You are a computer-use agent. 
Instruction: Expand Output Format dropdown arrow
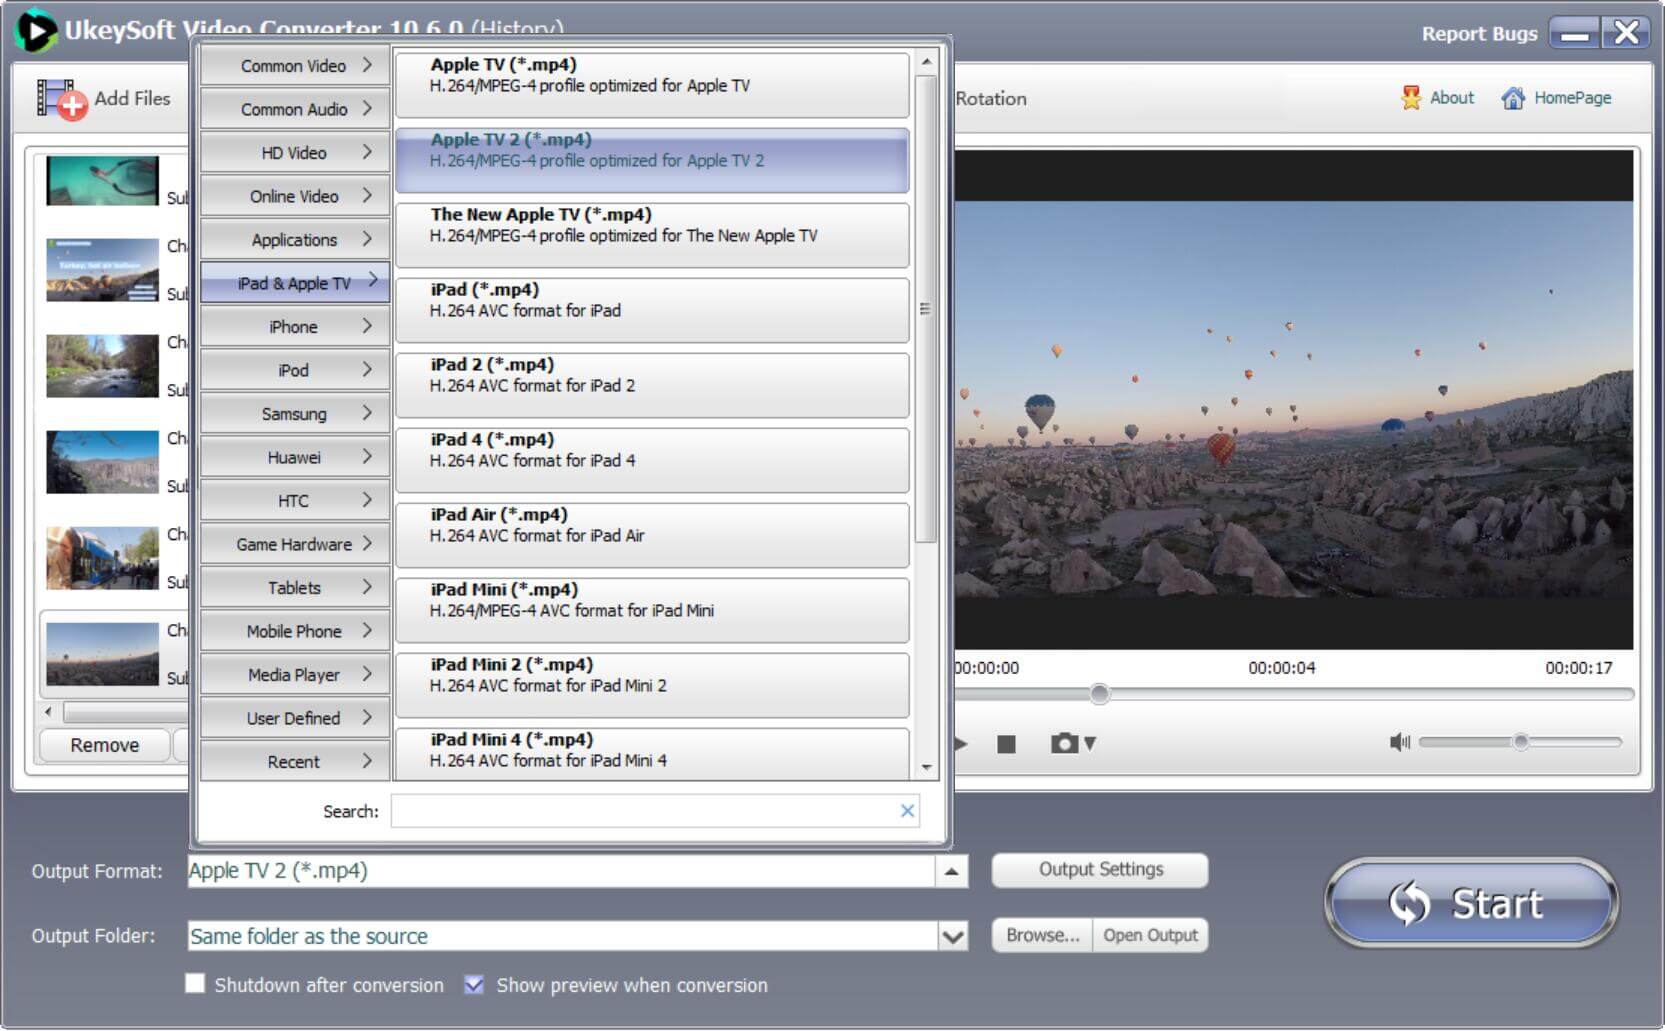click(x=951, y=871)
